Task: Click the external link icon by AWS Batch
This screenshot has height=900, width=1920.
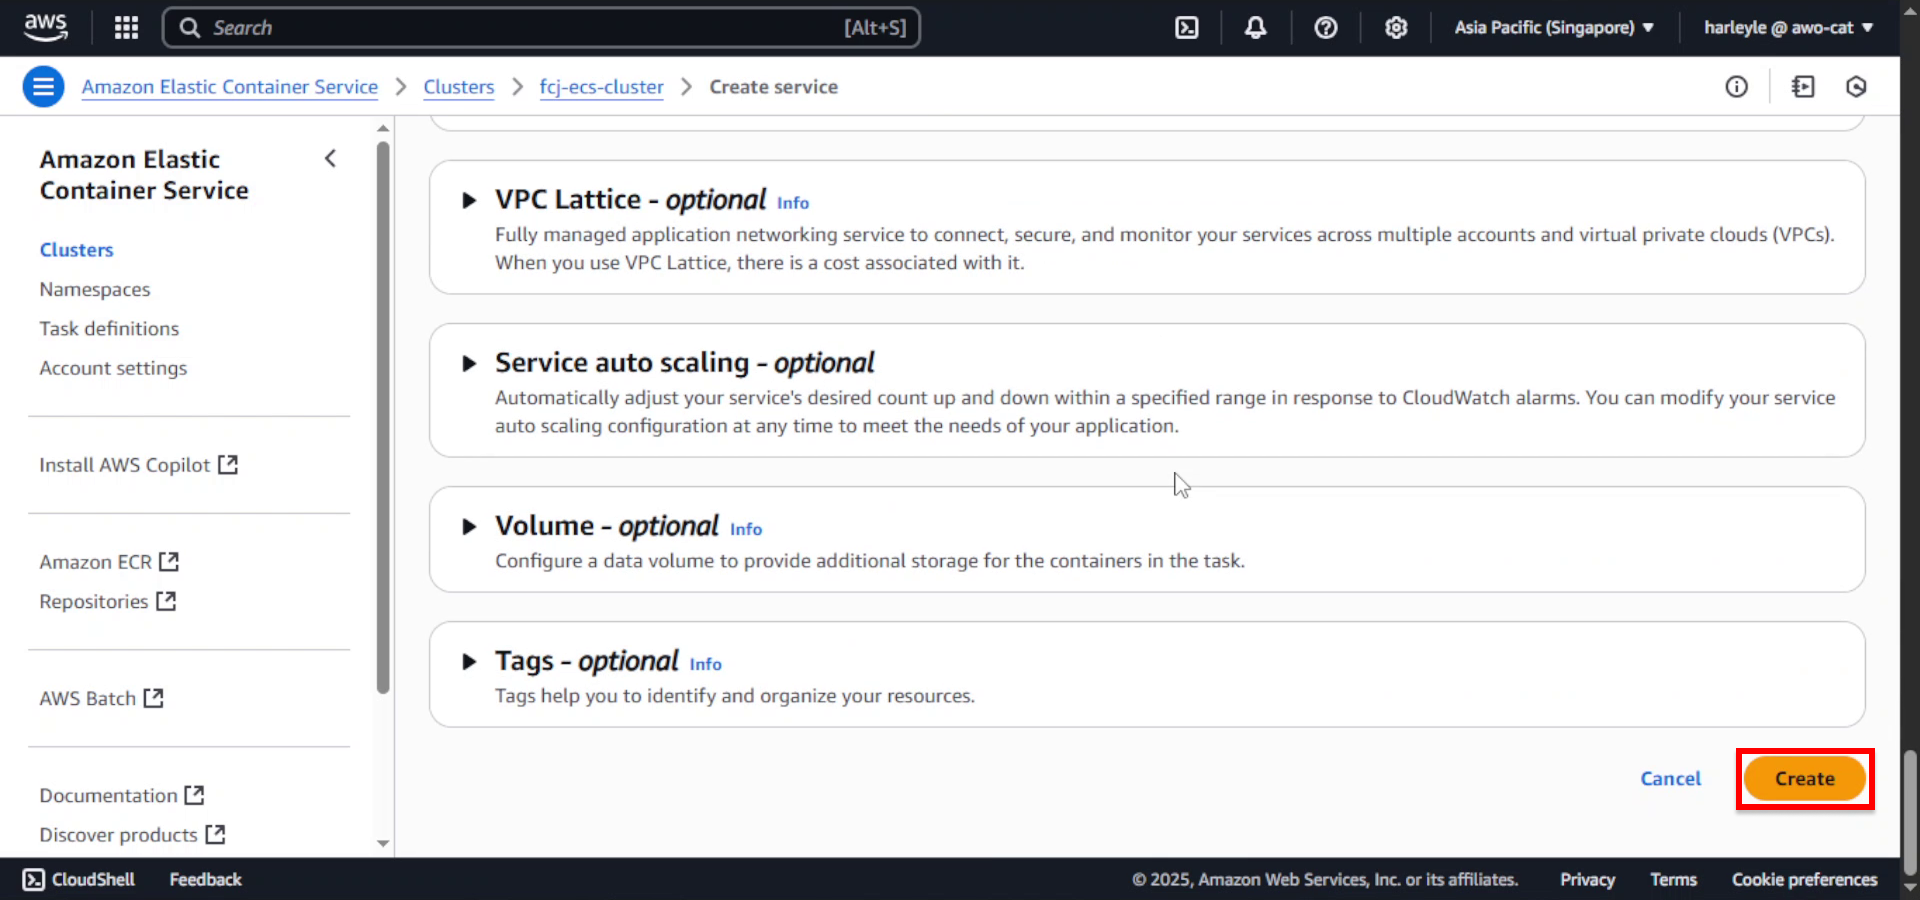Action: point(153,697)
